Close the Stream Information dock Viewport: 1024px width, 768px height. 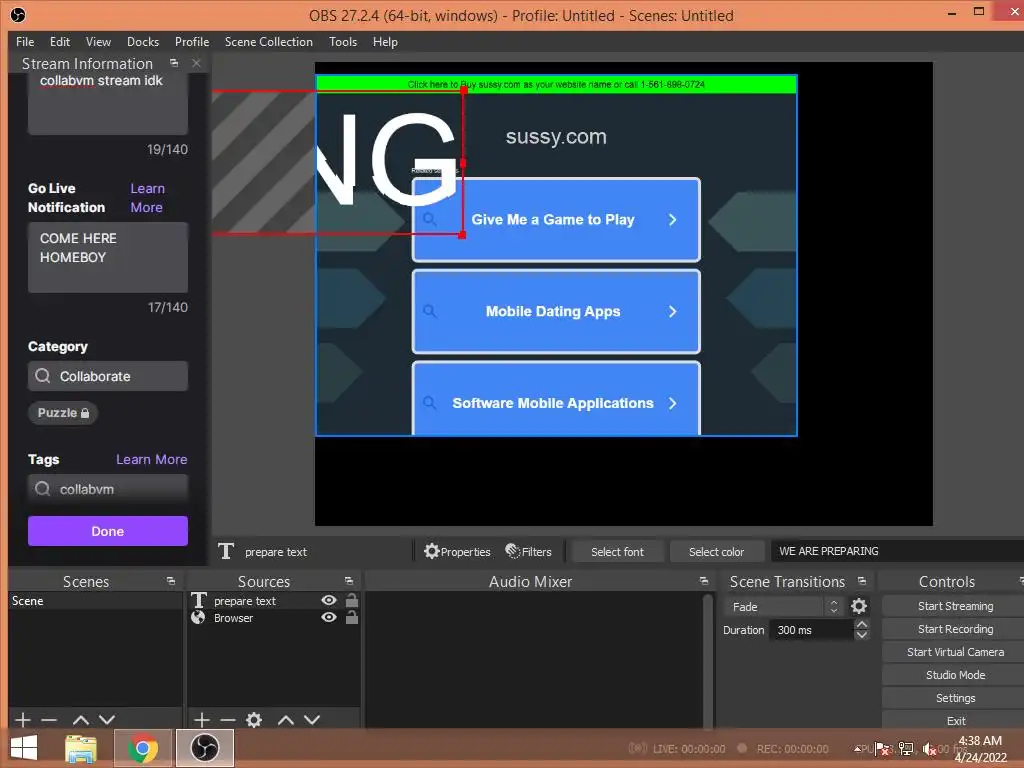196,63
